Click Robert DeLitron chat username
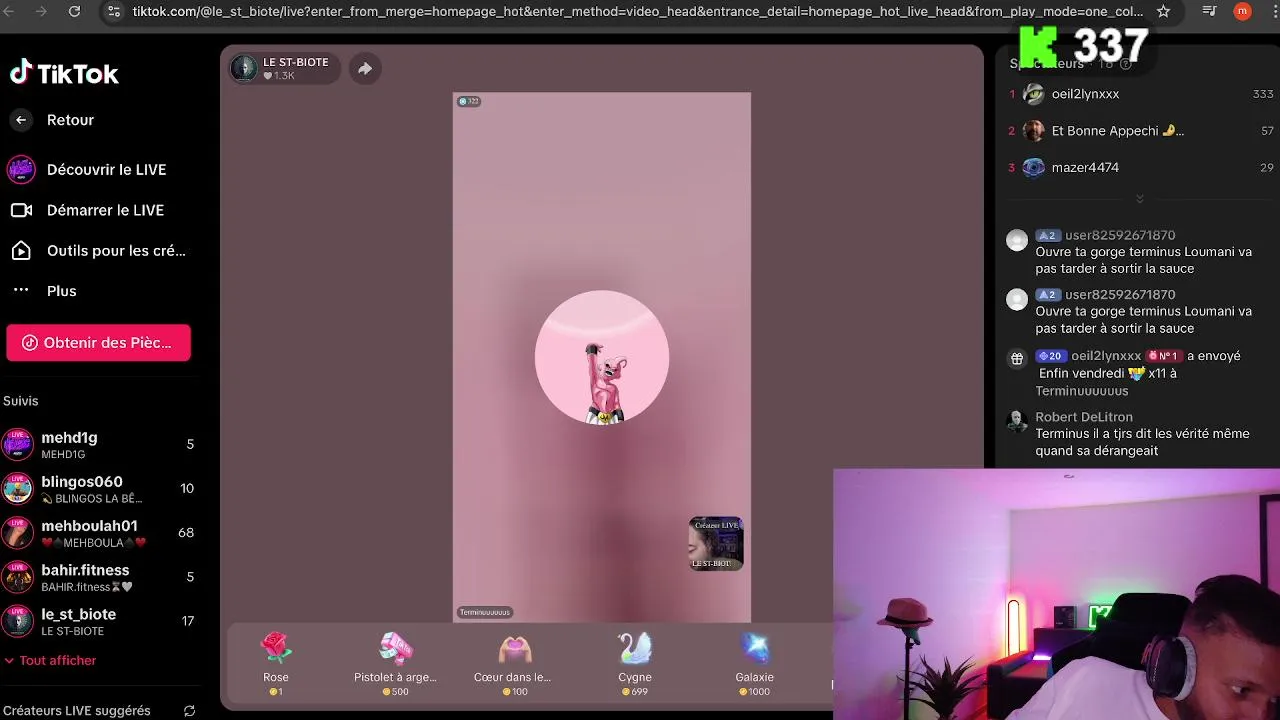The height and width of the screenshot is (720, 1280). pos(1084,417)
